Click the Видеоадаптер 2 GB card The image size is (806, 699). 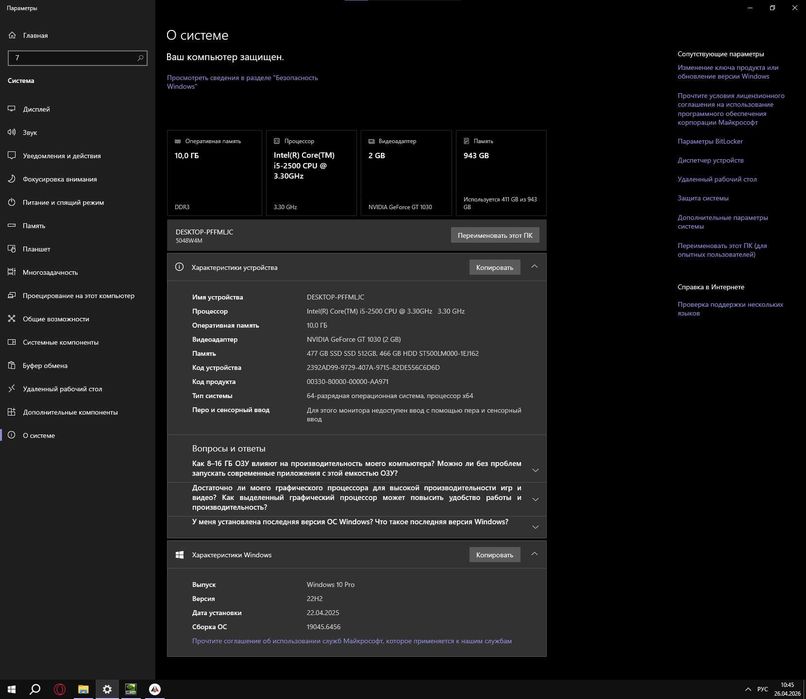coord(406,173)
